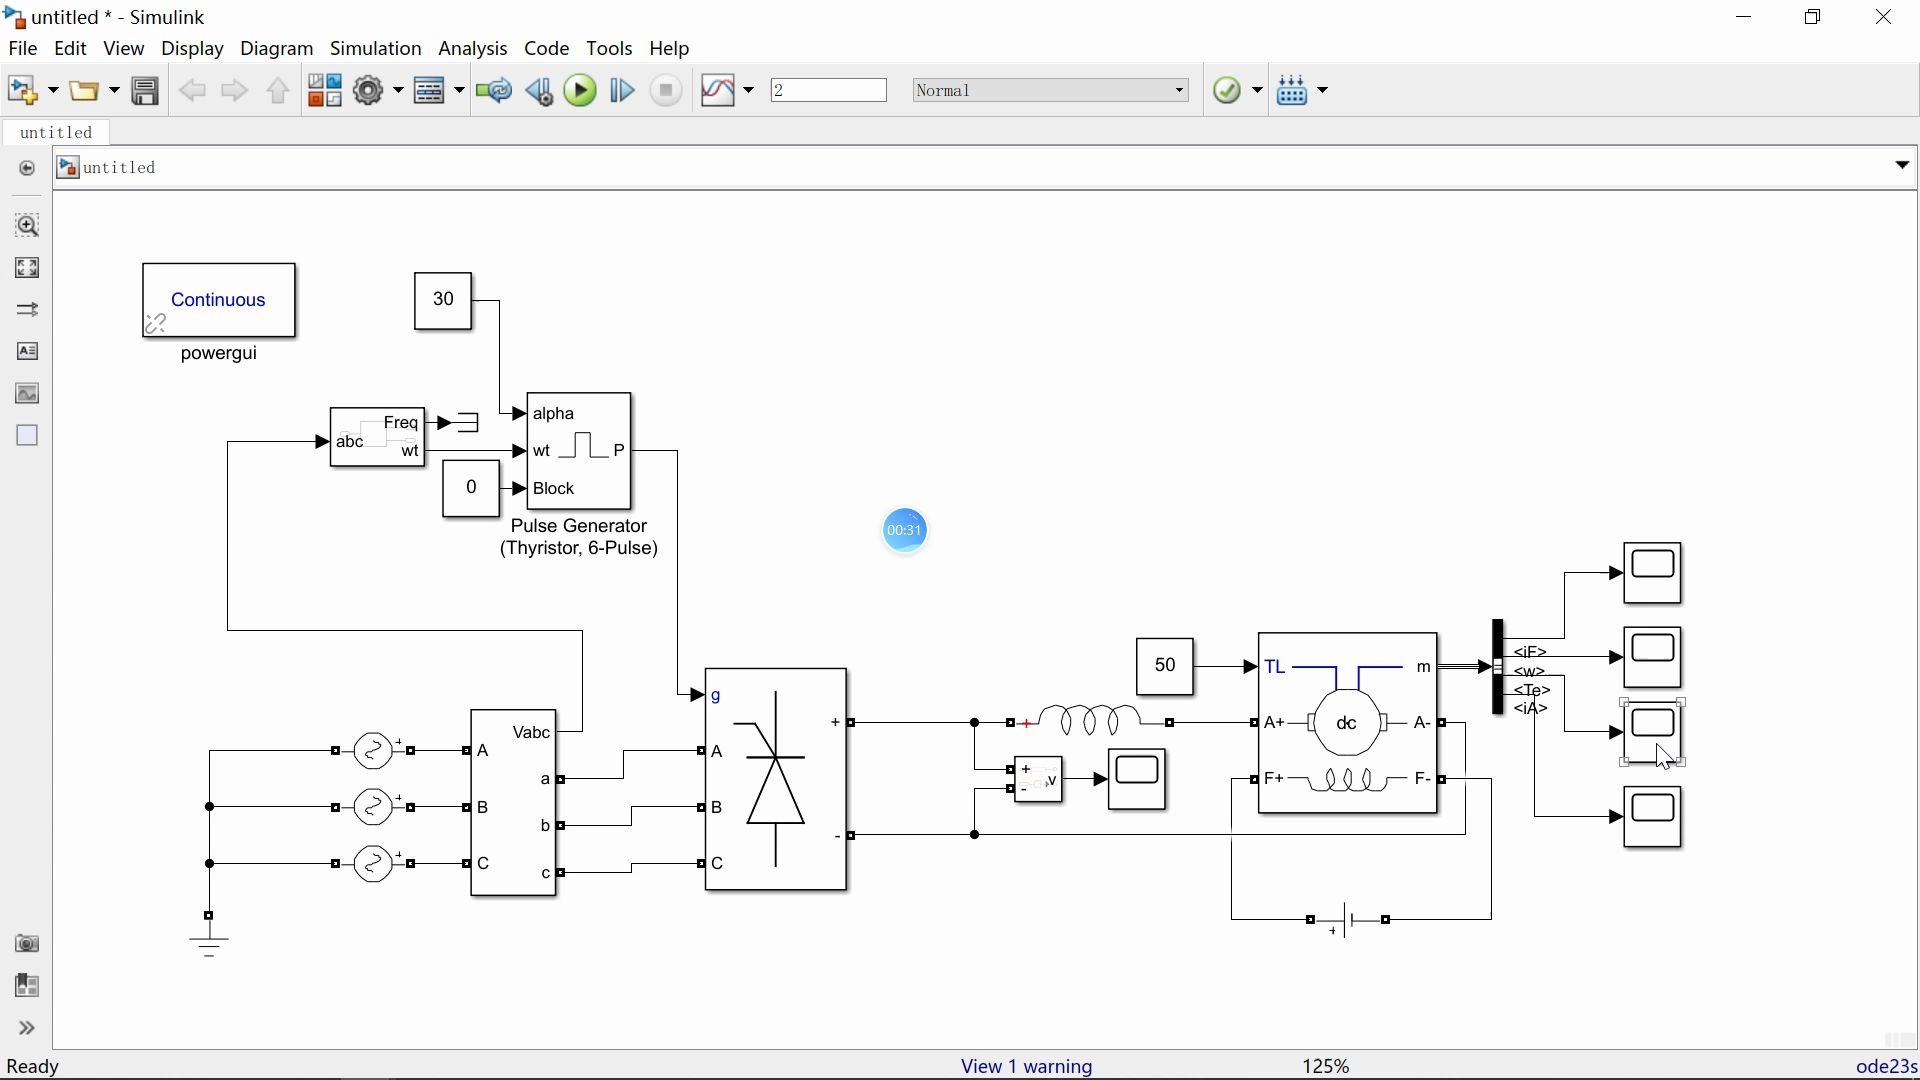Click the Viewmarks palette icon

click(x=27, y=988)
